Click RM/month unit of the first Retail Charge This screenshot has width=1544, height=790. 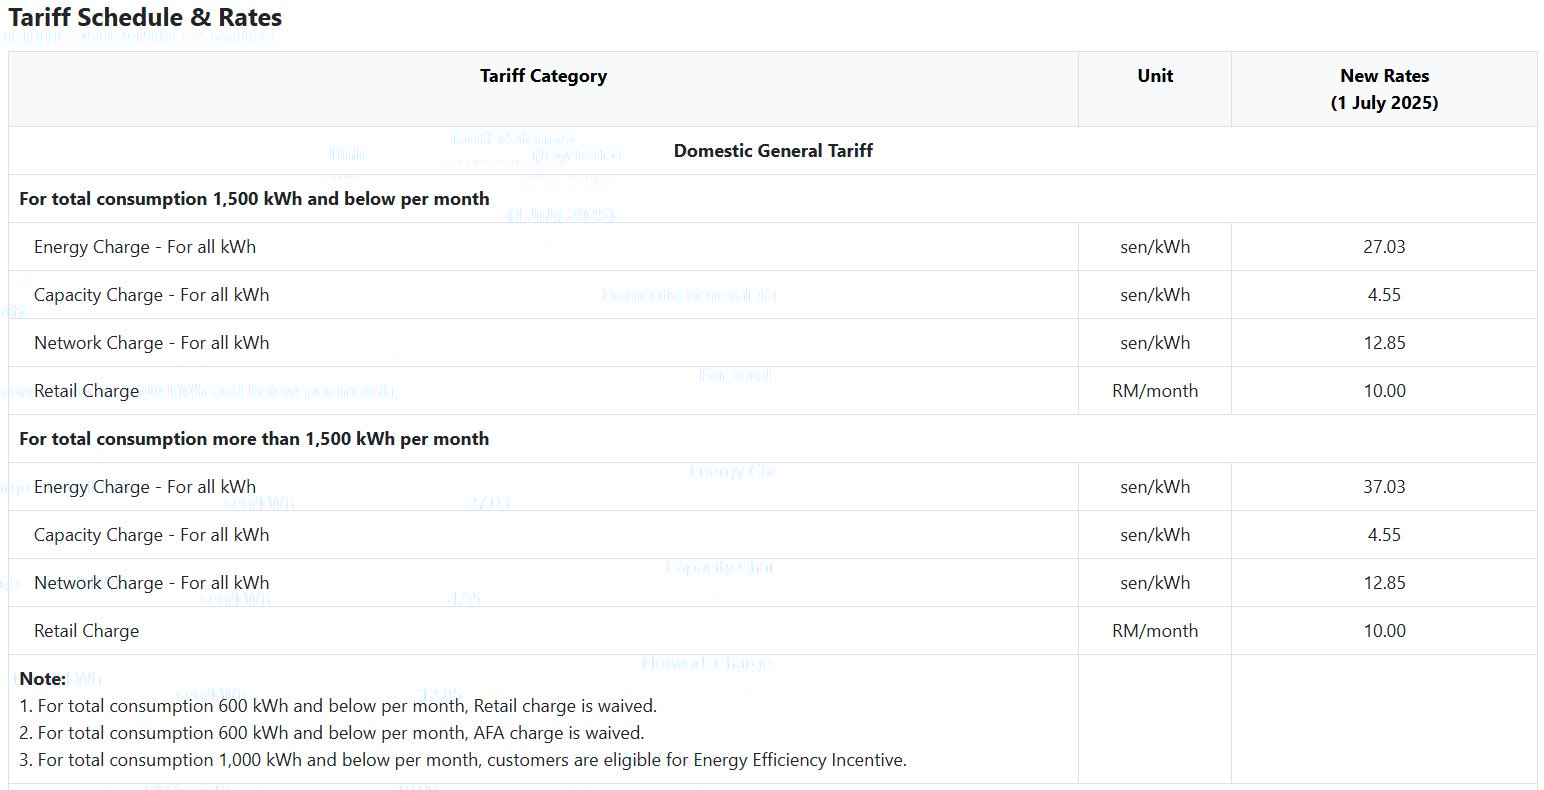pos(1154,391)
